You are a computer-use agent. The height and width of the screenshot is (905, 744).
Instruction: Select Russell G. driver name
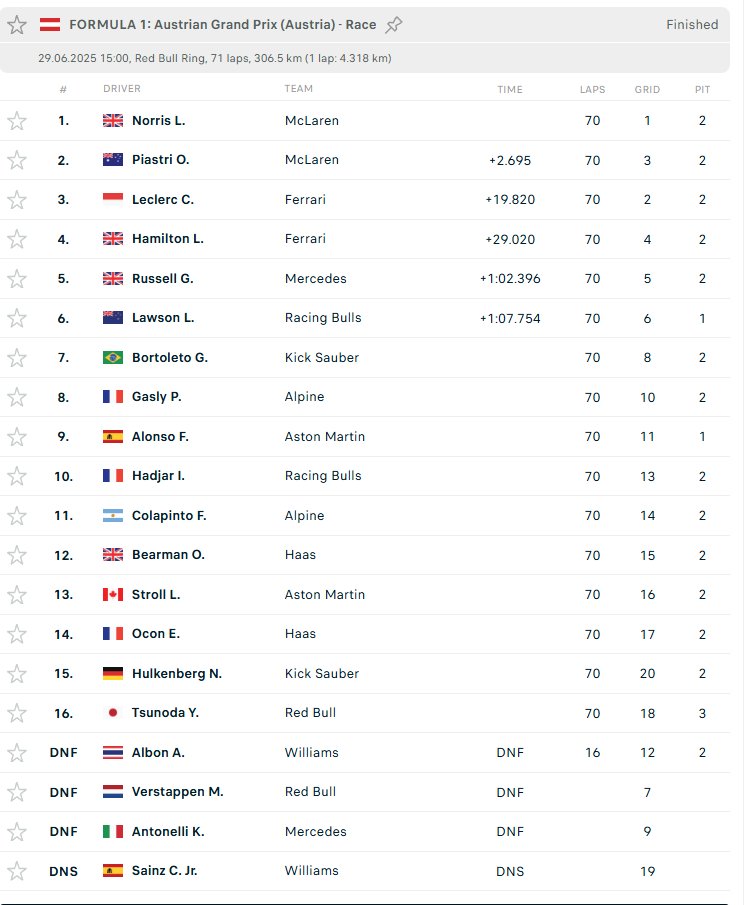163,278
